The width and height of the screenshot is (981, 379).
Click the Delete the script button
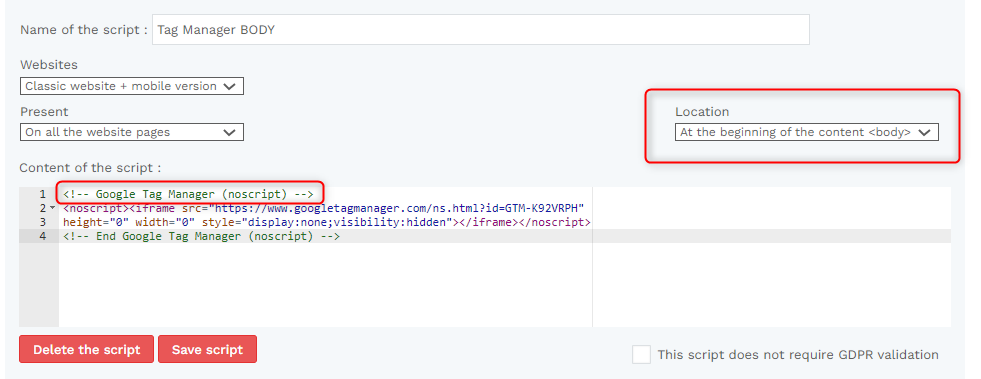(86, 349)
